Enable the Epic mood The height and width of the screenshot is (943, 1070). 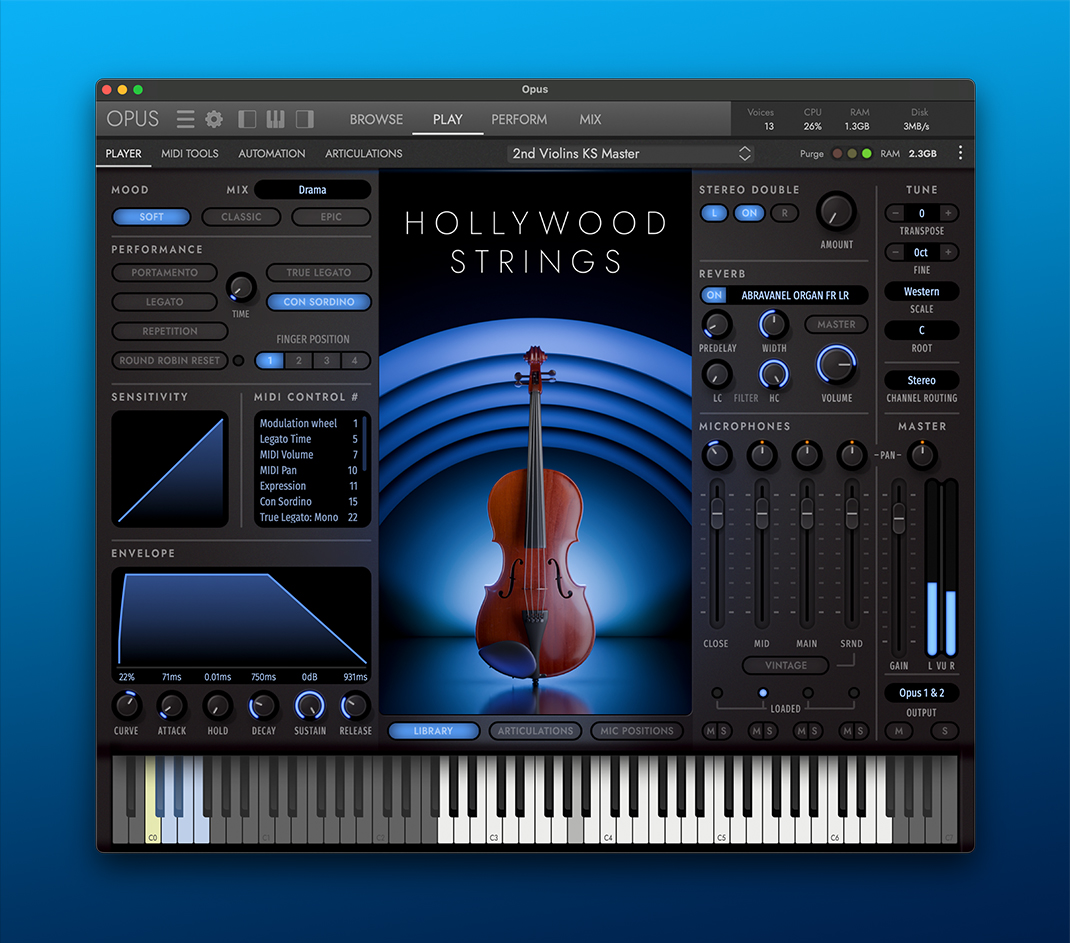[331, 217]
